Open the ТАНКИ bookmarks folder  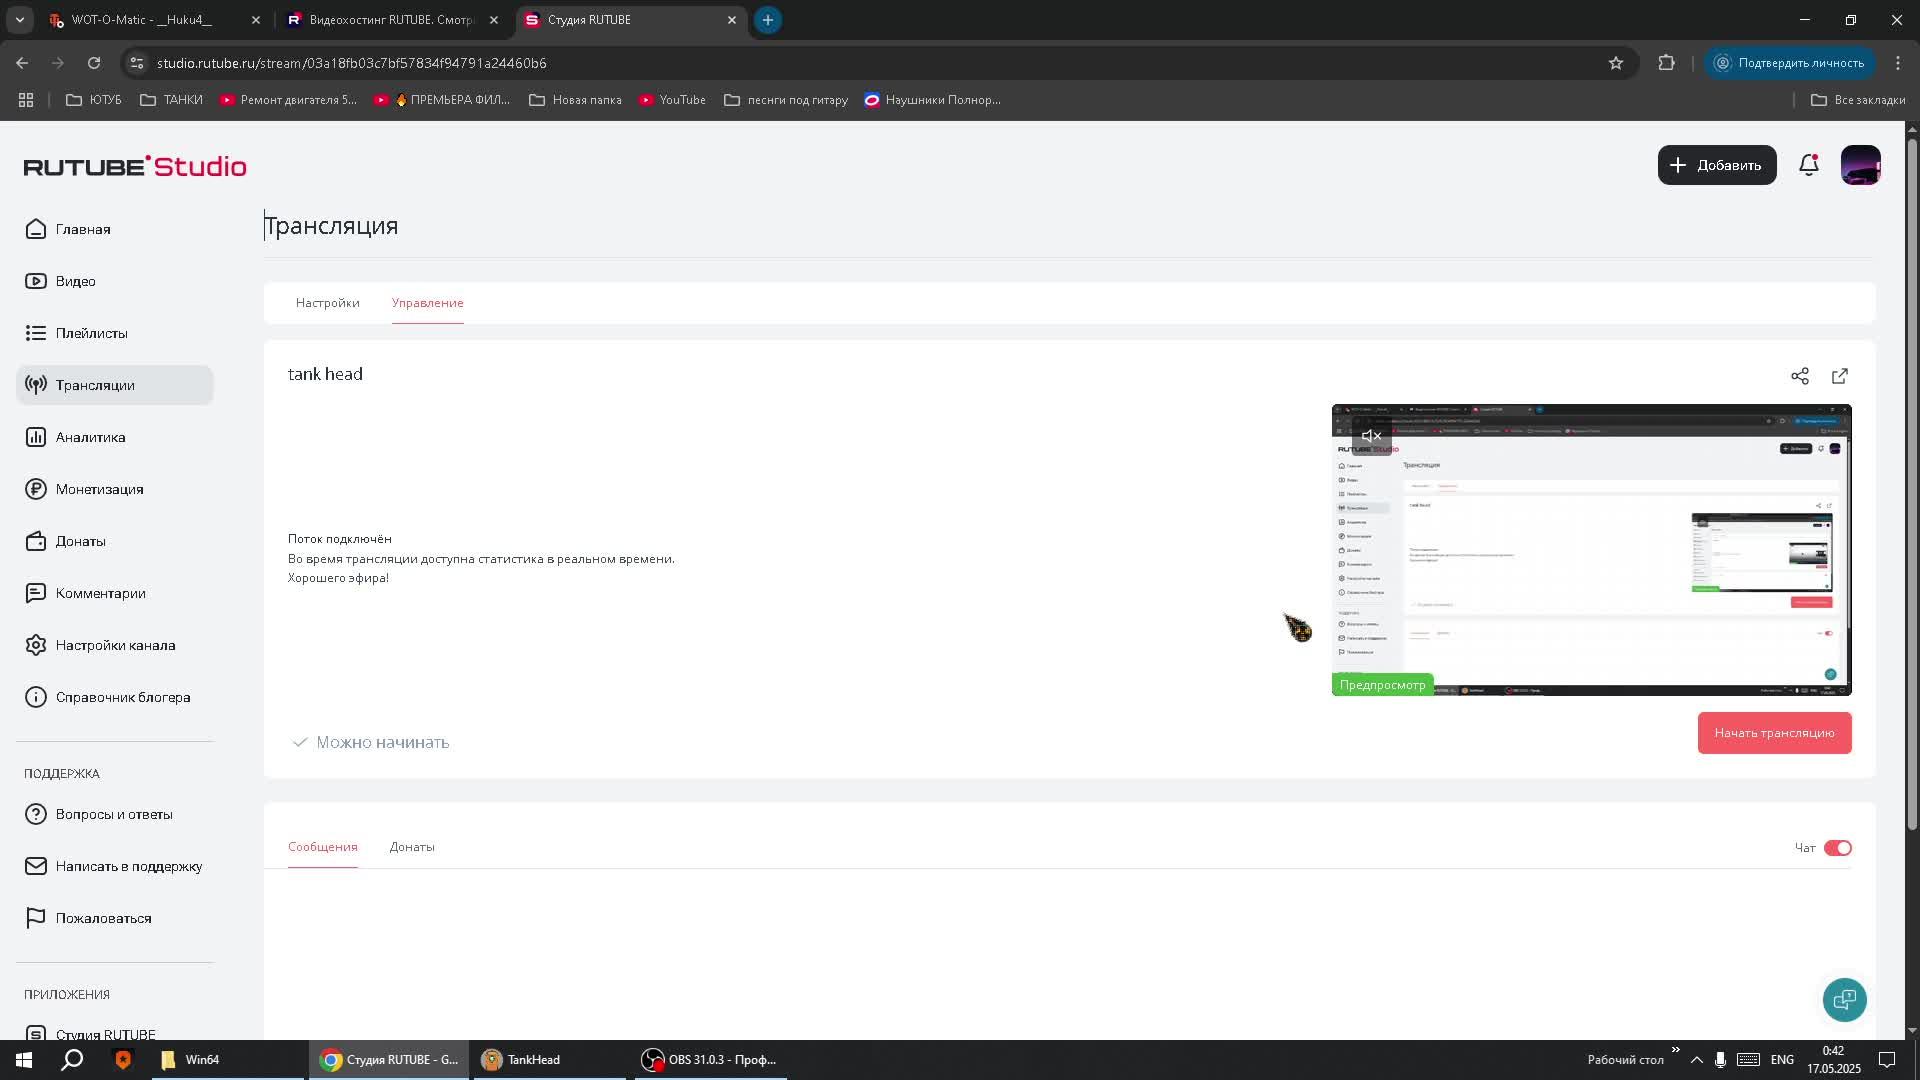(x=171, y=100)
